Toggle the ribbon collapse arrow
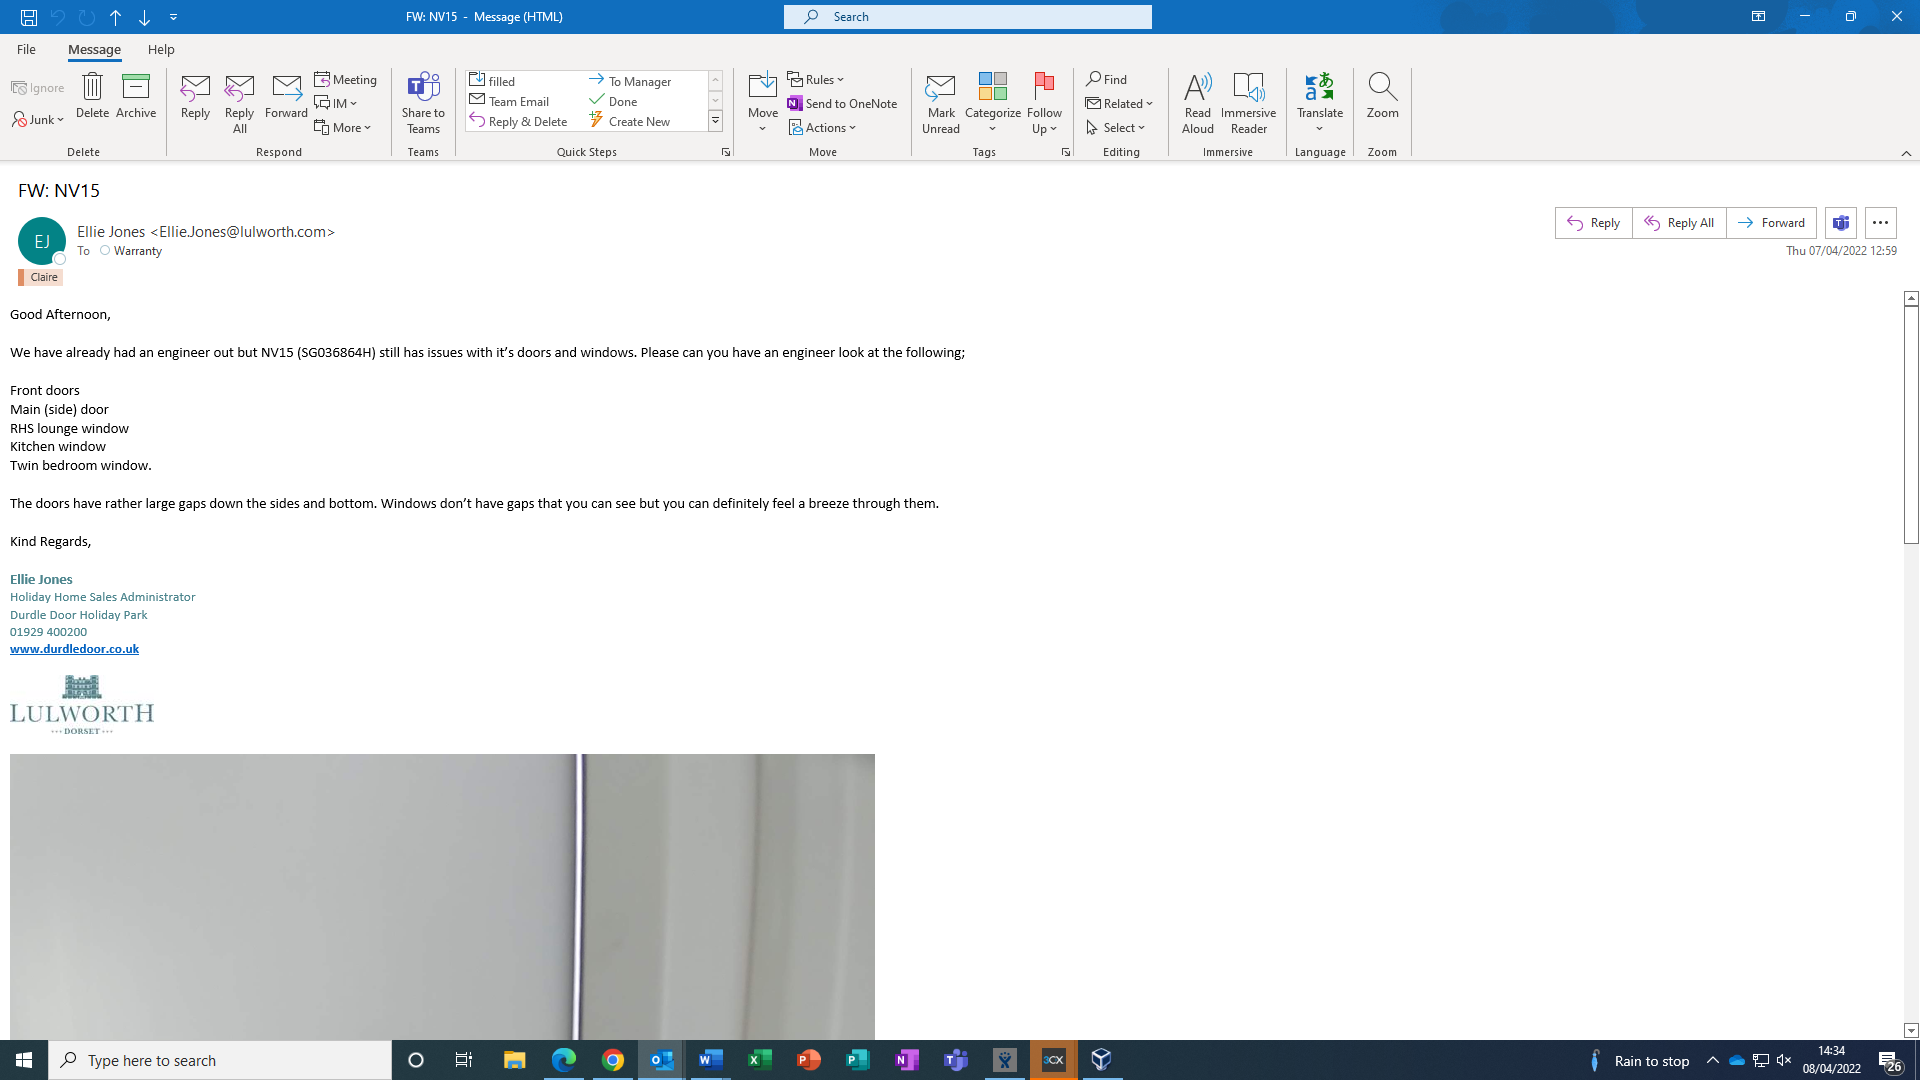Screen dimensions: 1920x1080 point(1906,153)
